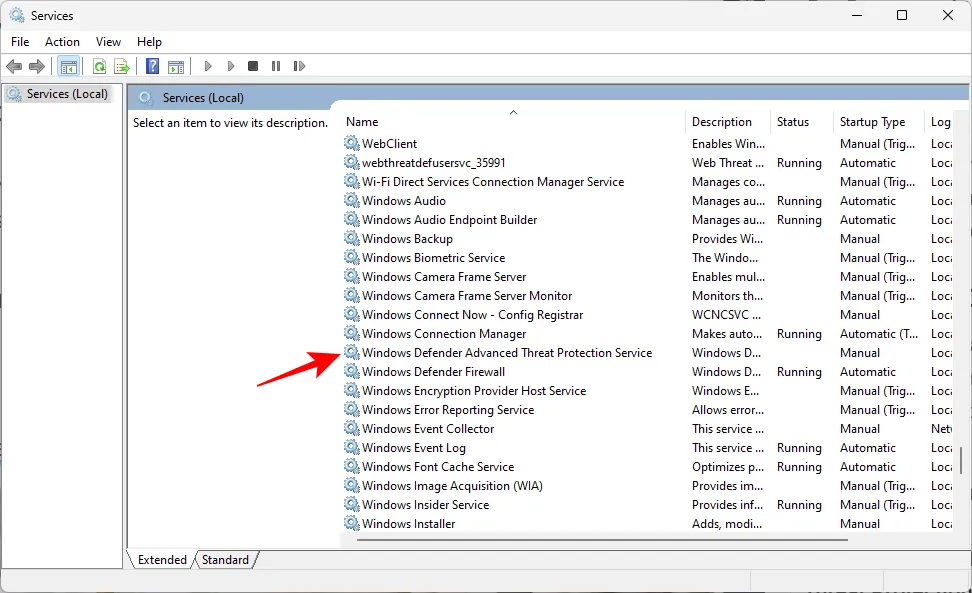
Task: Toggle the Show/Hide Action Pane icon
Action: pos(176,67)
